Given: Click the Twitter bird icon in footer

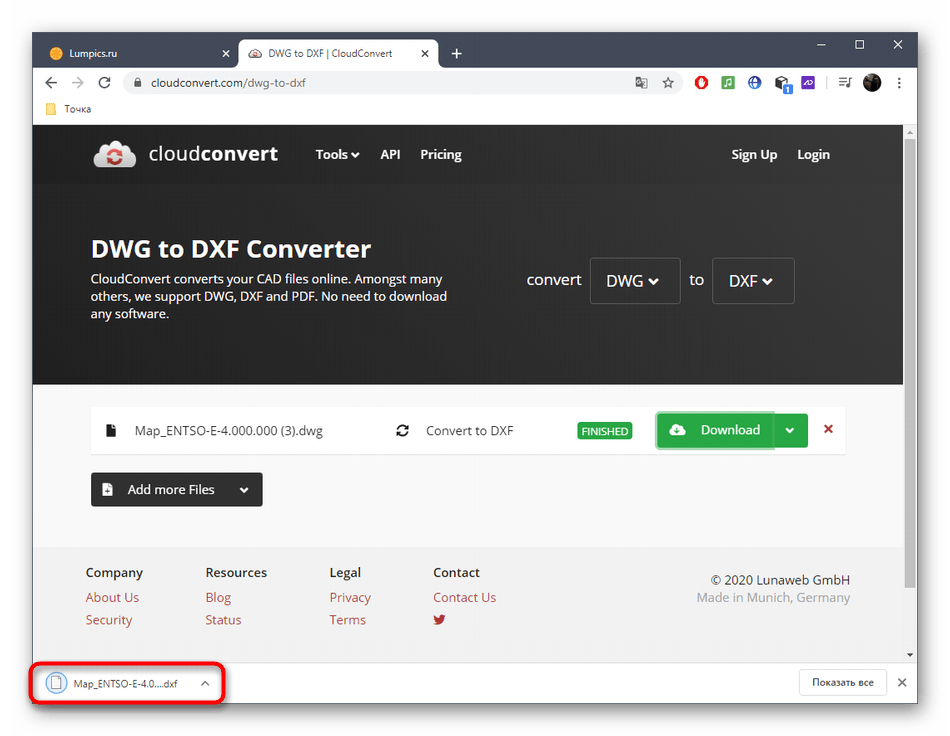Looking at the screenshot, I should pyautogui.click(x=439, y=620).
